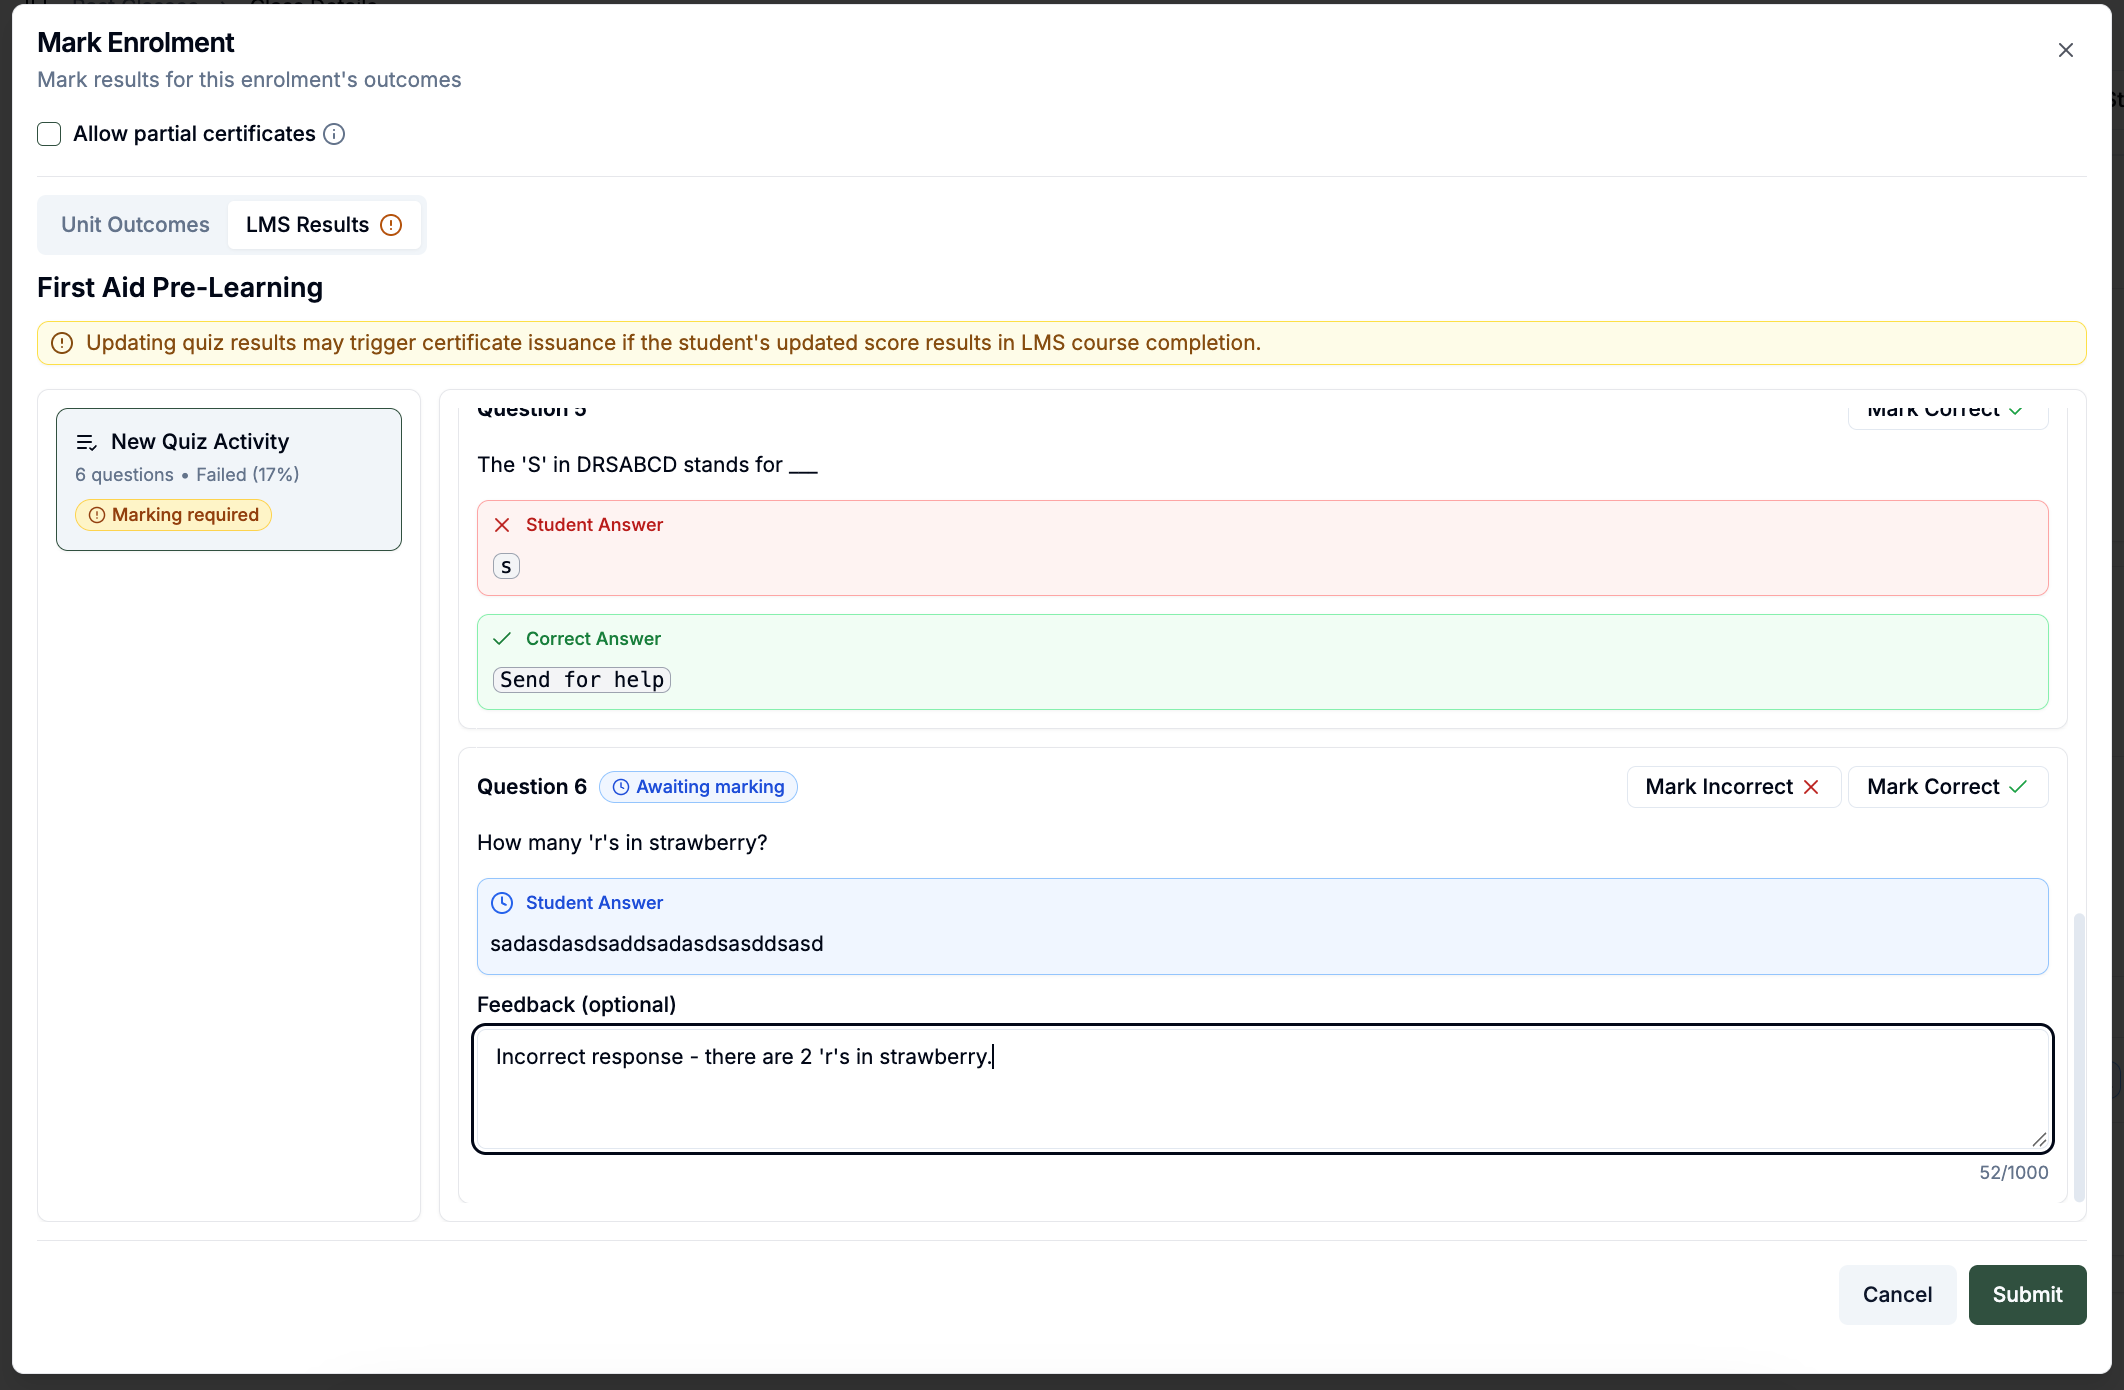
Task: Select the New Quiz Activity card
Action: point(229,479)
